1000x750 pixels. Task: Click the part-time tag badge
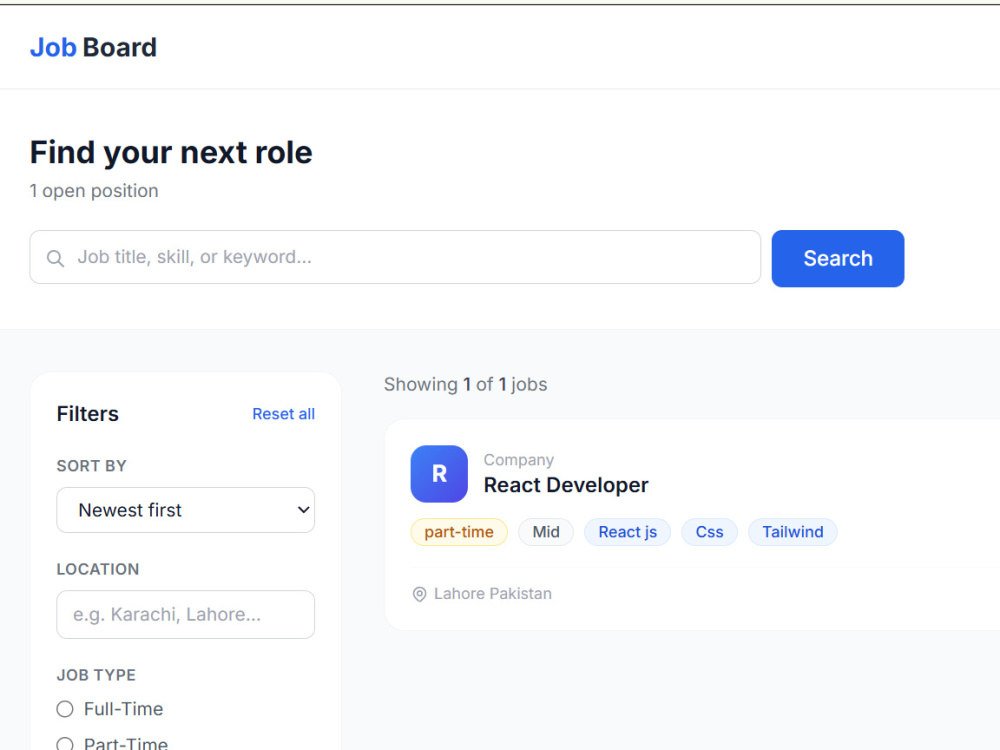tap(459, 532)
